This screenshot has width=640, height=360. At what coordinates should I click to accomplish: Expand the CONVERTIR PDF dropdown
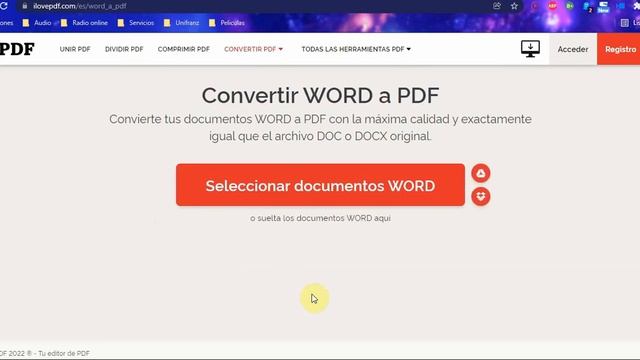tap(253, 49)
